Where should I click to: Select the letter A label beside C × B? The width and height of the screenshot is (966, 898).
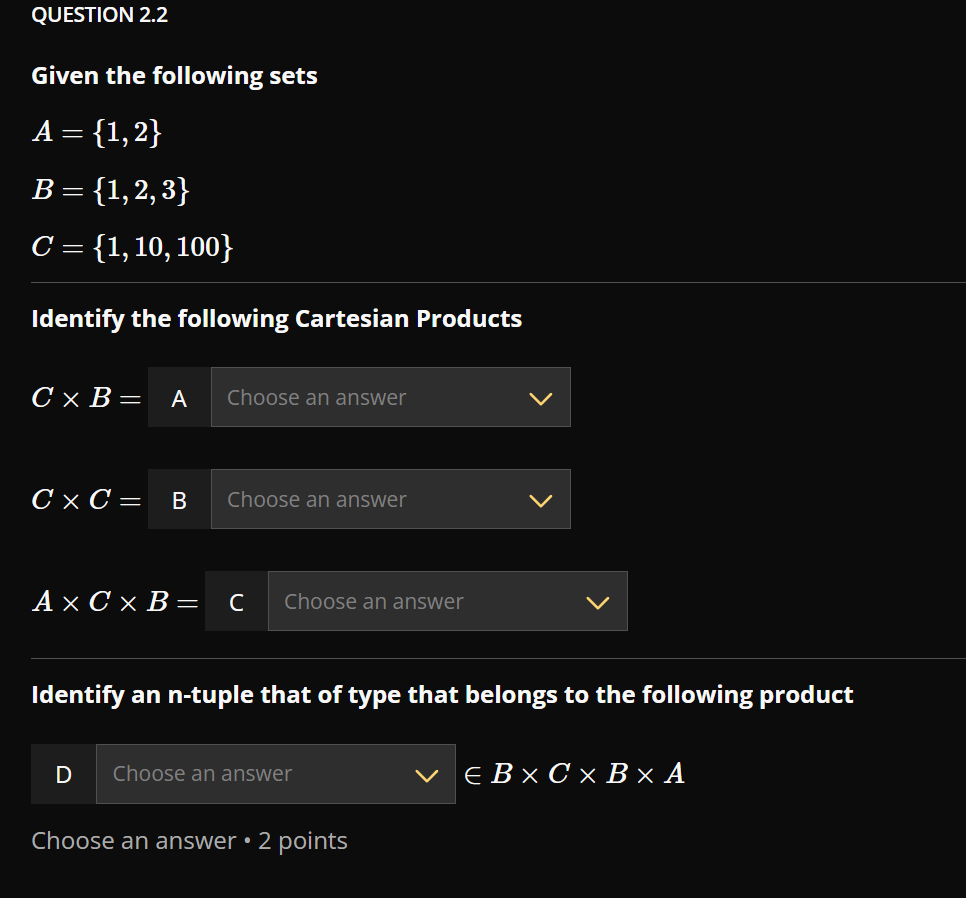[179, 397]
